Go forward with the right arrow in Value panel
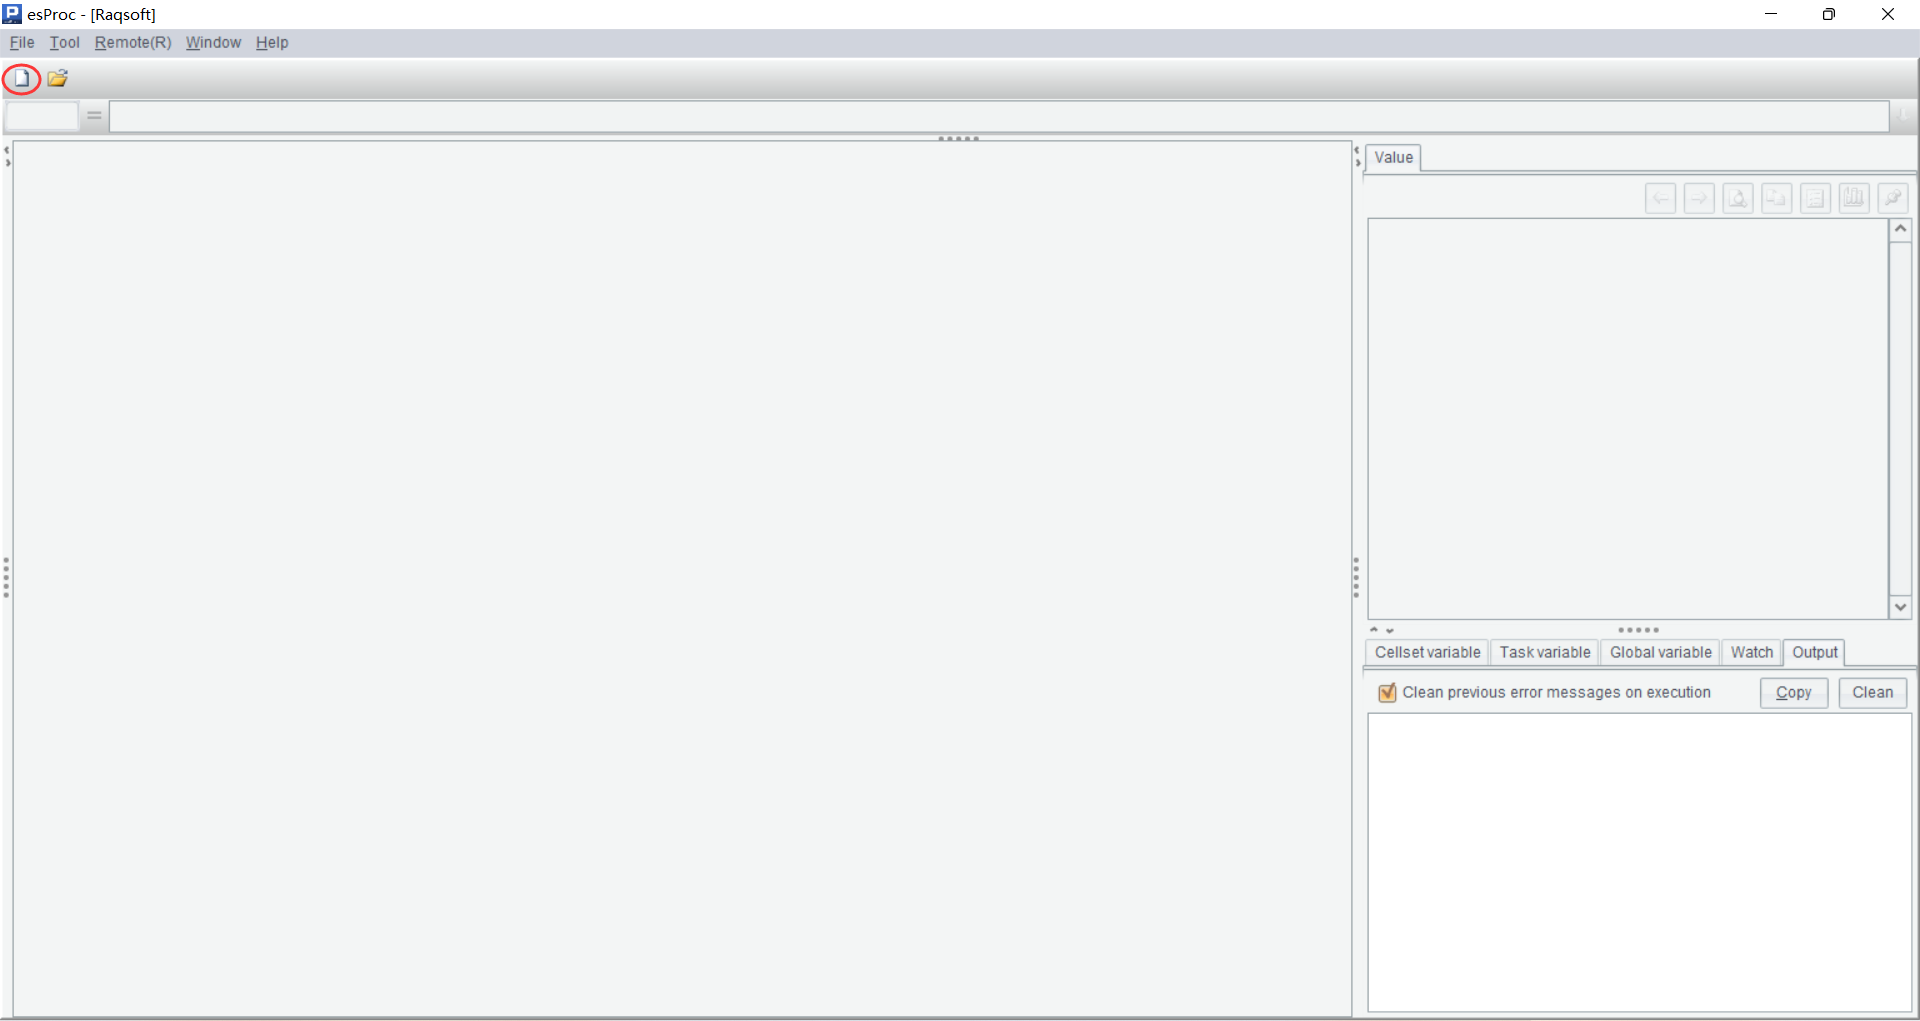The height and width of the screenshot is (1021, 1920). point(1699,198)
